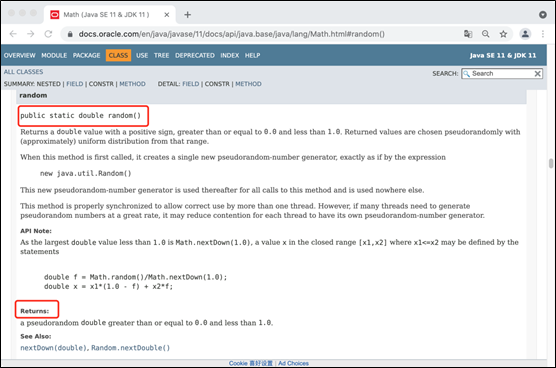Viewport: 556px width, 368px height.
Task: Open the INDEX navigation item
Action: point(229,55)
